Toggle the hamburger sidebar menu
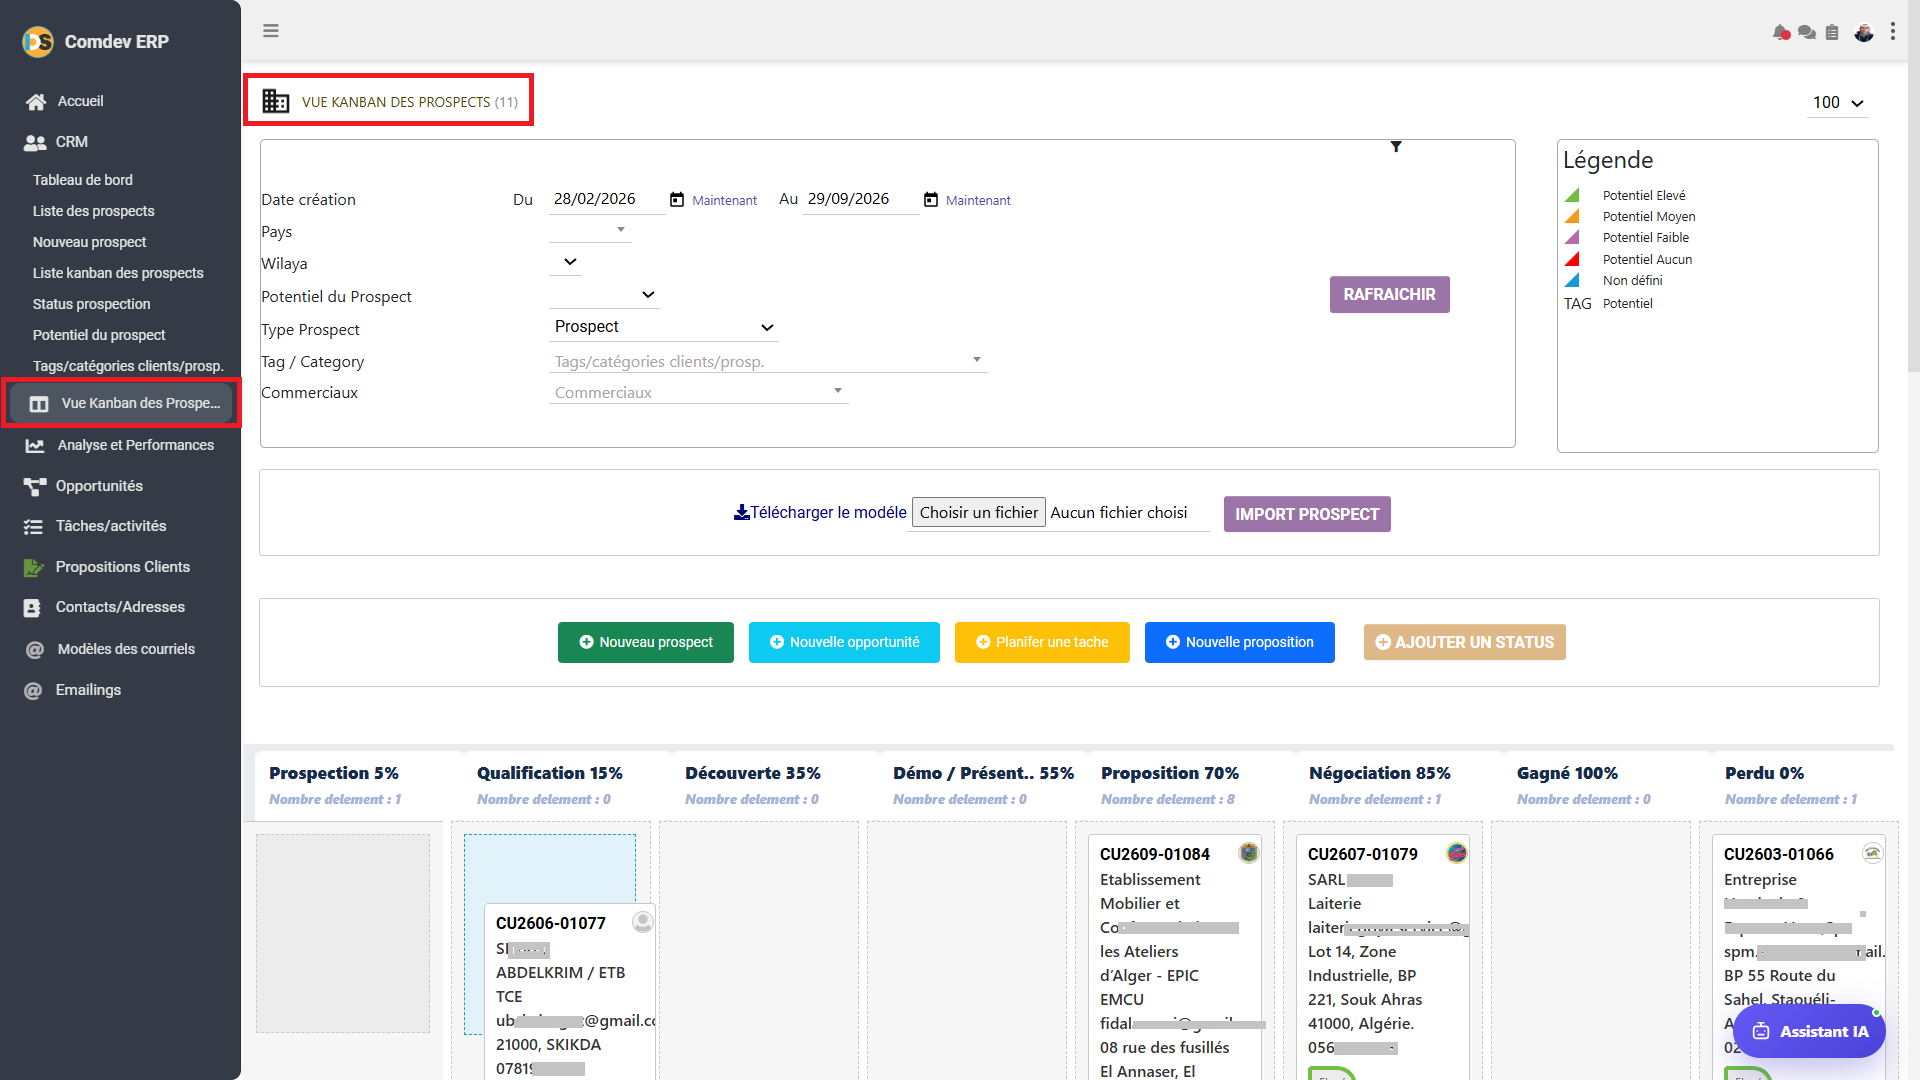Screen dimensions: 1920x1080 (270, 31)
